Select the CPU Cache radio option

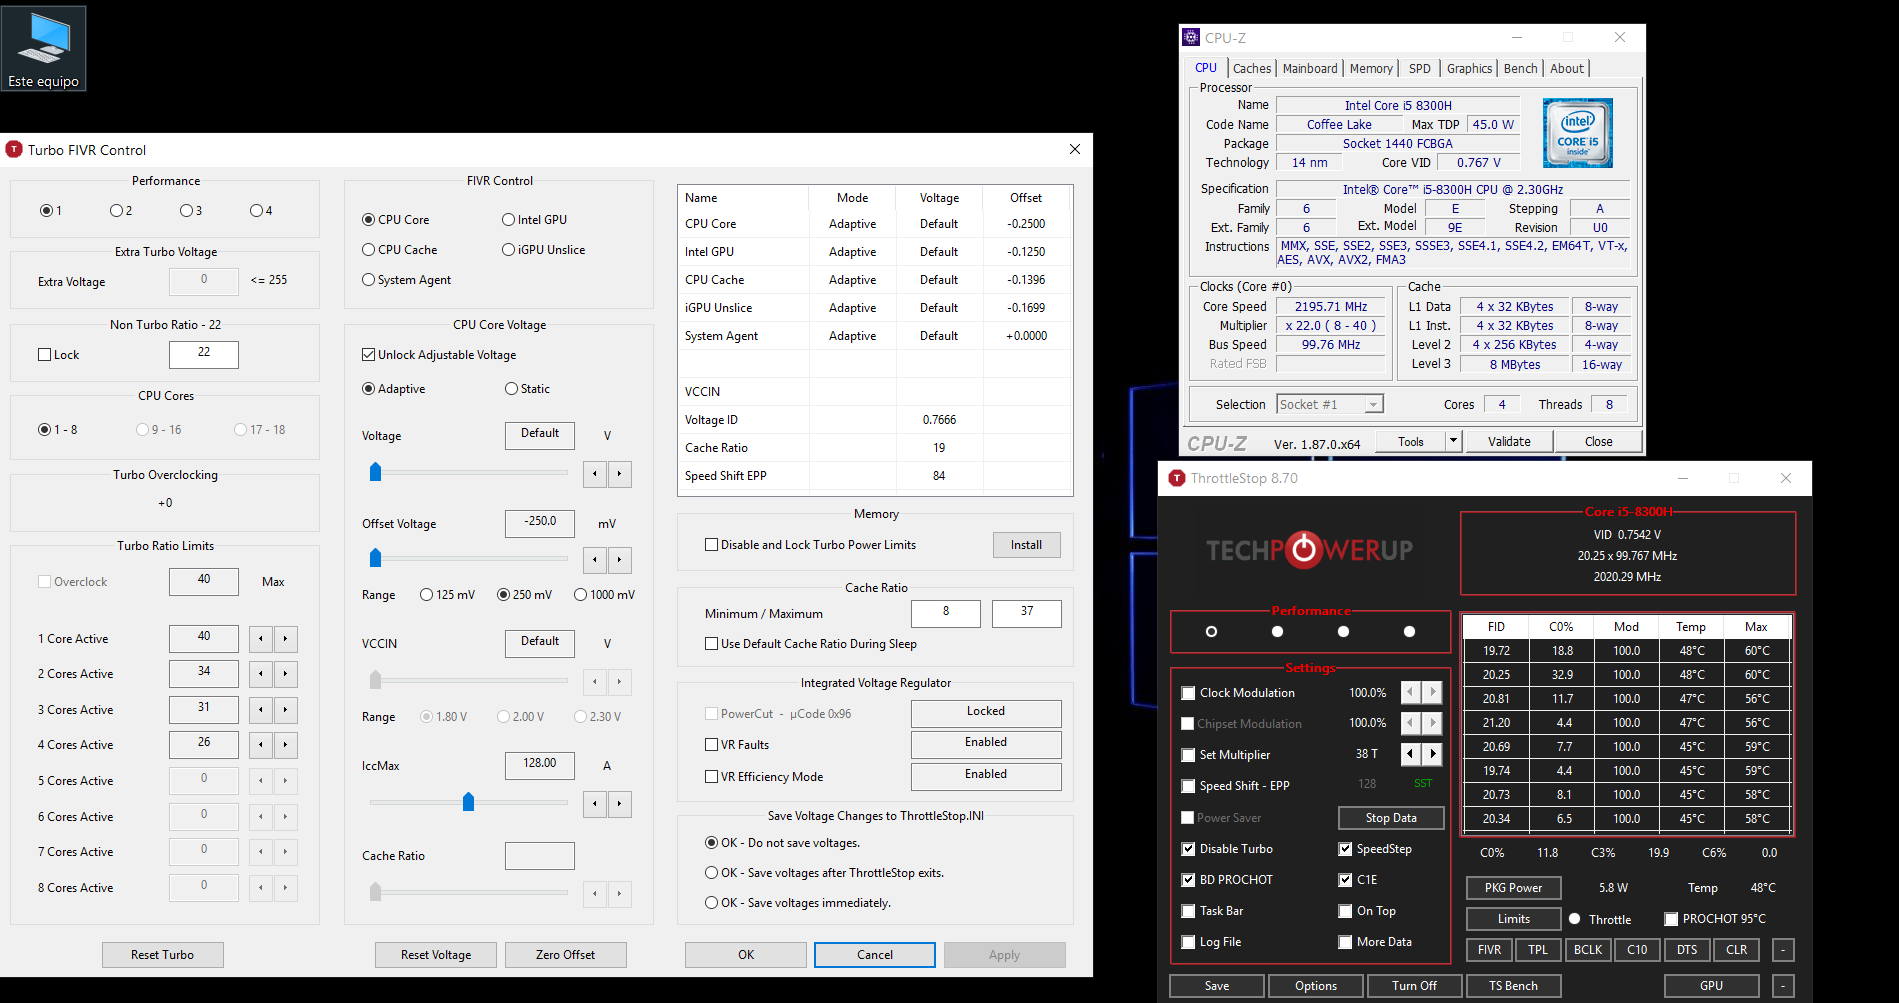pos(369,250)
